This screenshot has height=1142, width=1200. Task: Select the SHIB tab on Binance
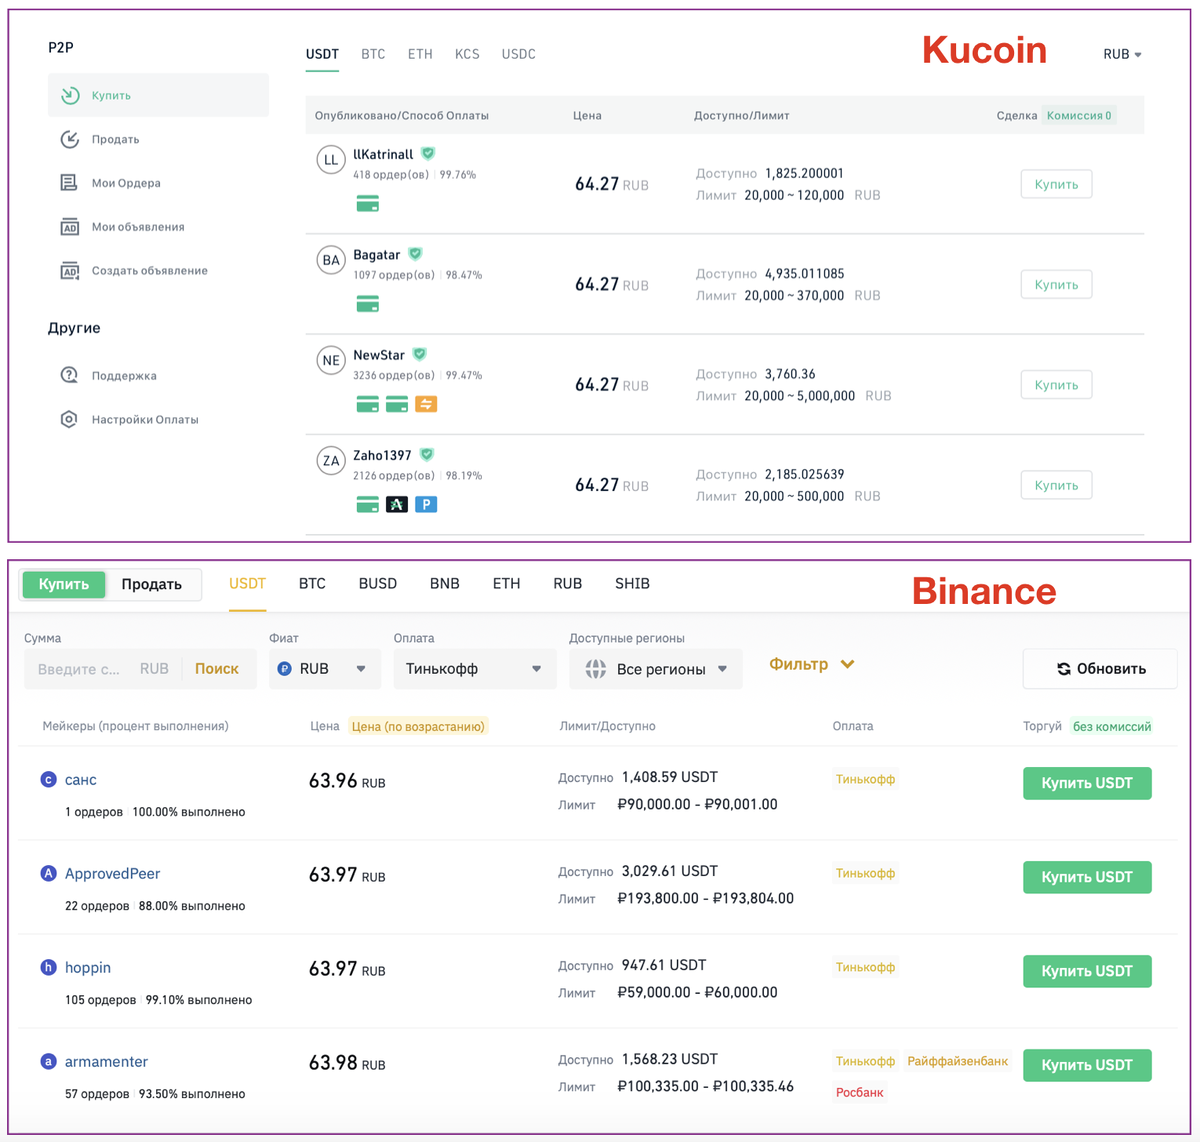631,583
